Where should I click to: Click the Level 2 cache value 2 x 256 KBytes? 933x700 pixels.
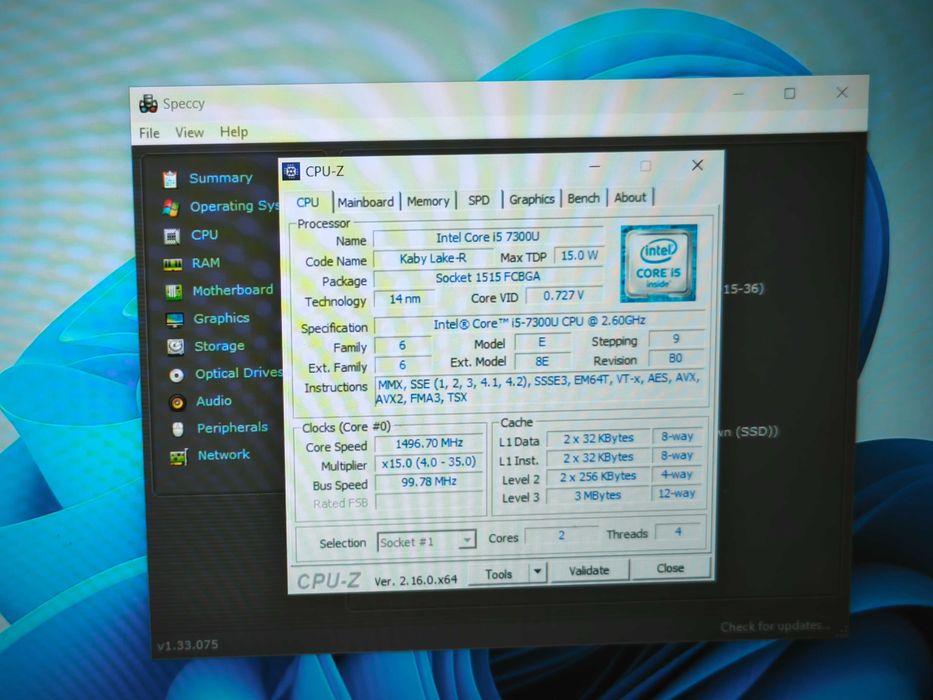(597, 476)
